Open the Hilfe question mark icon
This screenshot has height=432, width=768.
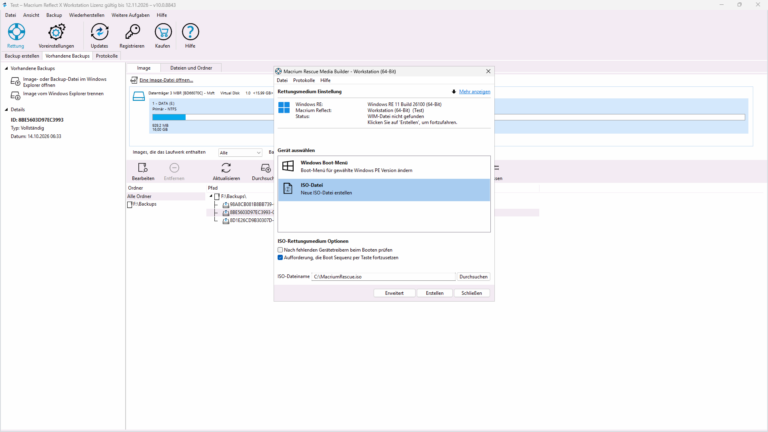pyautogui.click(x=190, y=32)
